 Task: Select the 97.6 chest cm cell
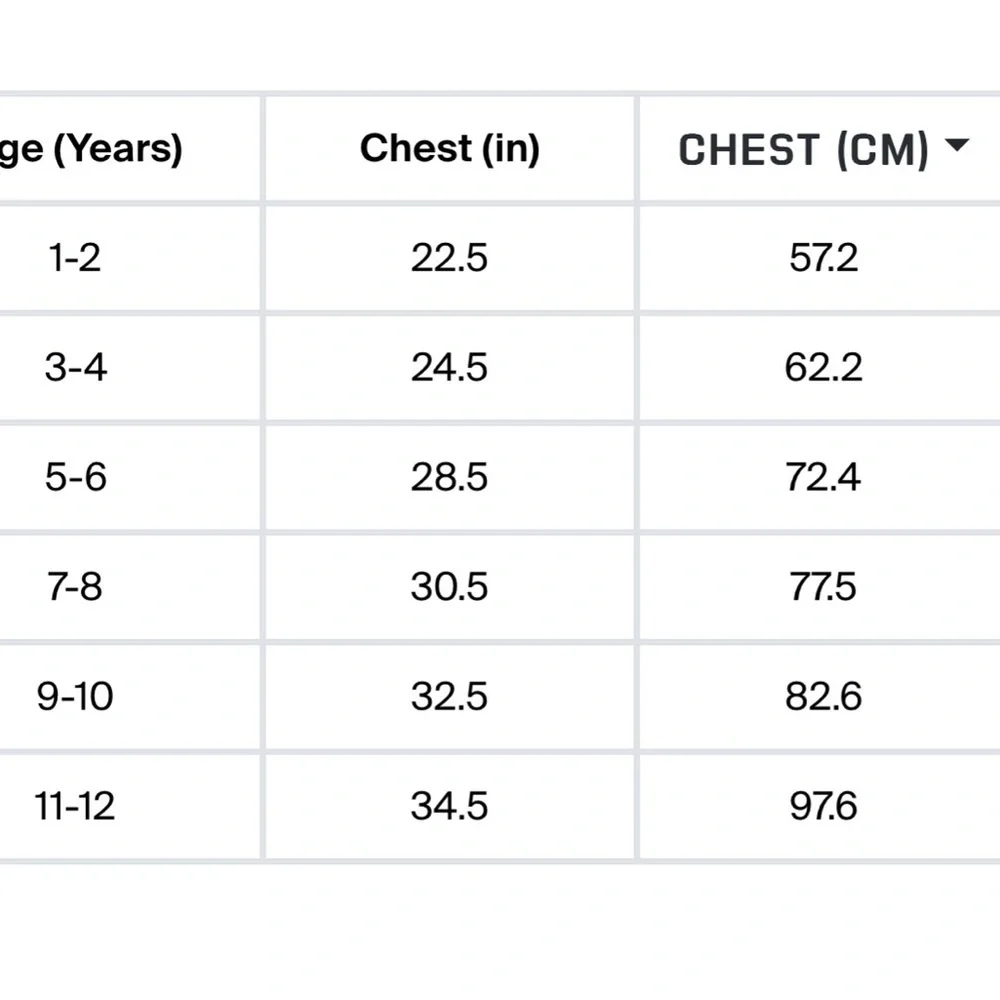820,807
